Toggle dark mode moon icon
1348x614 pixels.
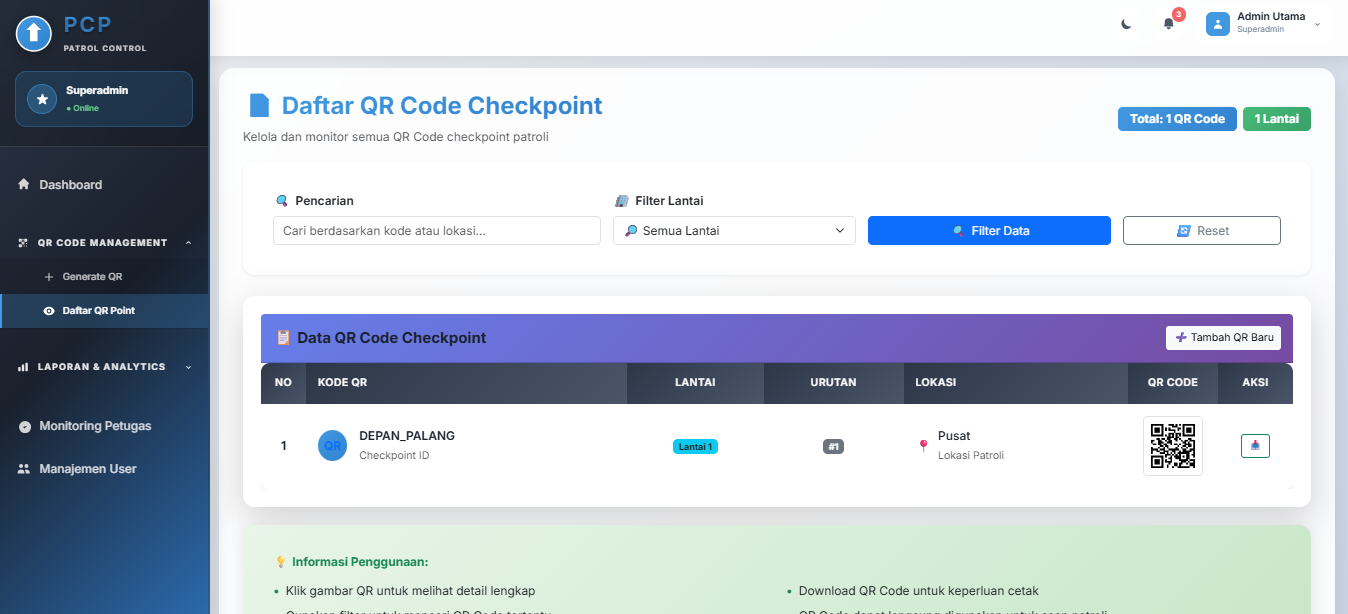click(x=1126, y=24)
